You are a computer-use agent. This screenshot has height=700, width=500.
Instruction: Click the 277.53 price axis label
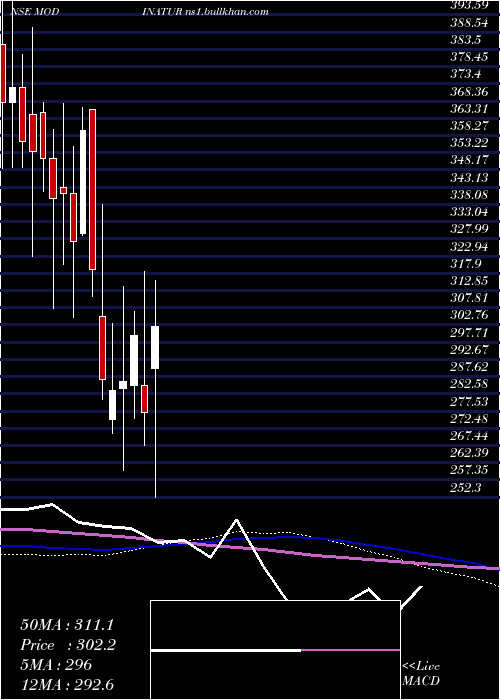[470, 401]
